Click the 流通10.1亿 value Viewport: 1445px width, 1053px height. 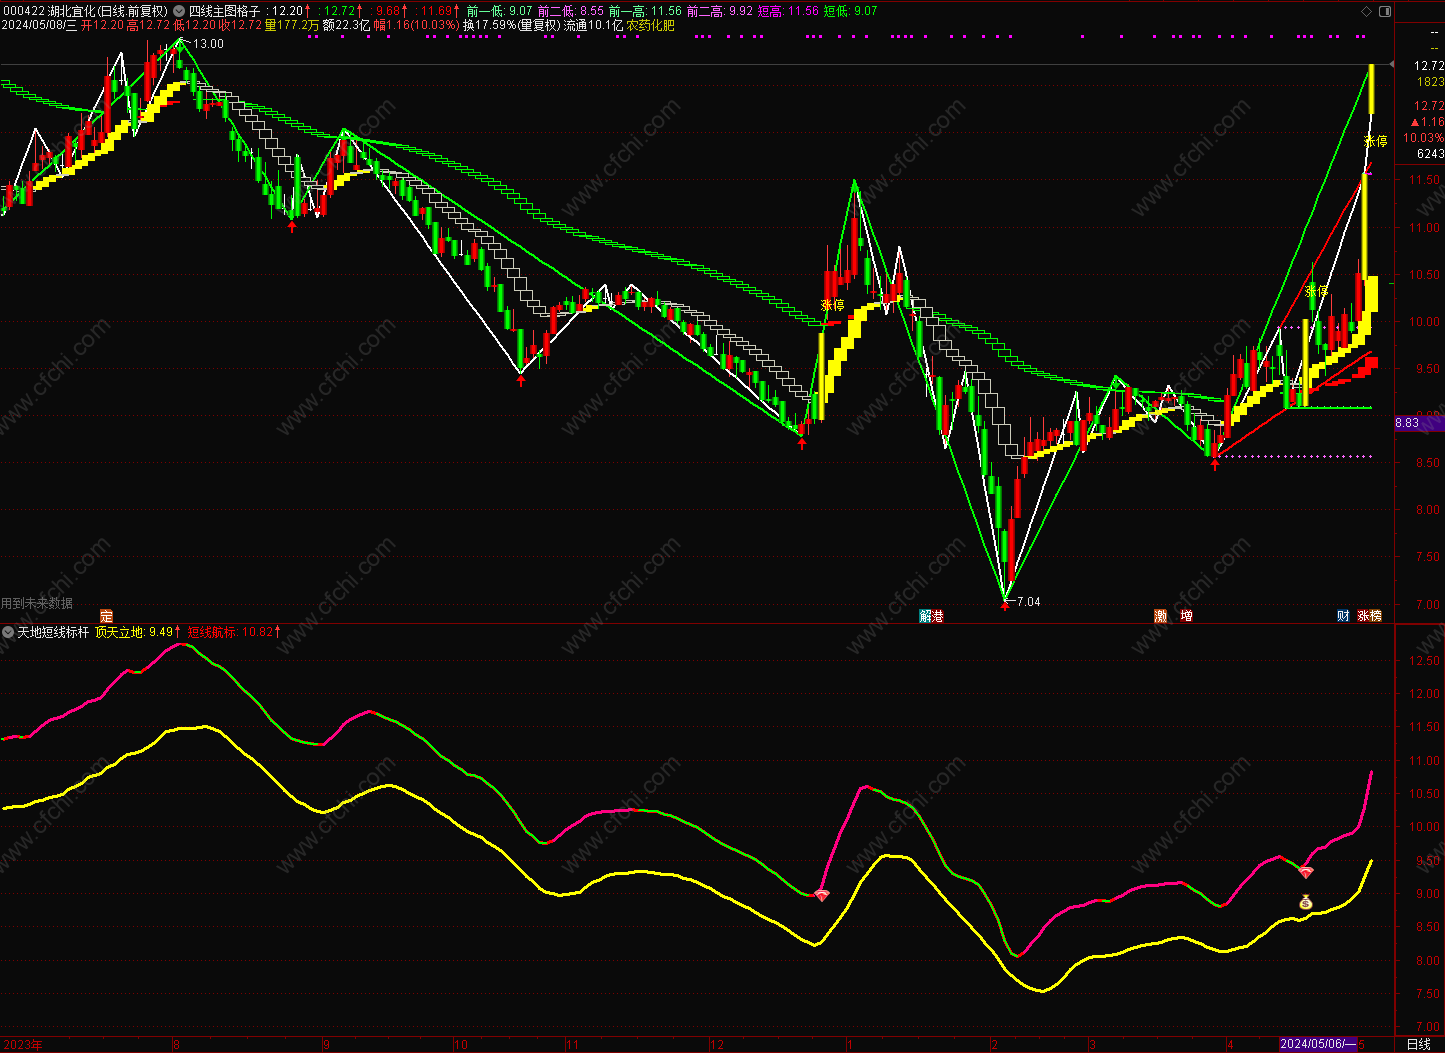(593, 25)
